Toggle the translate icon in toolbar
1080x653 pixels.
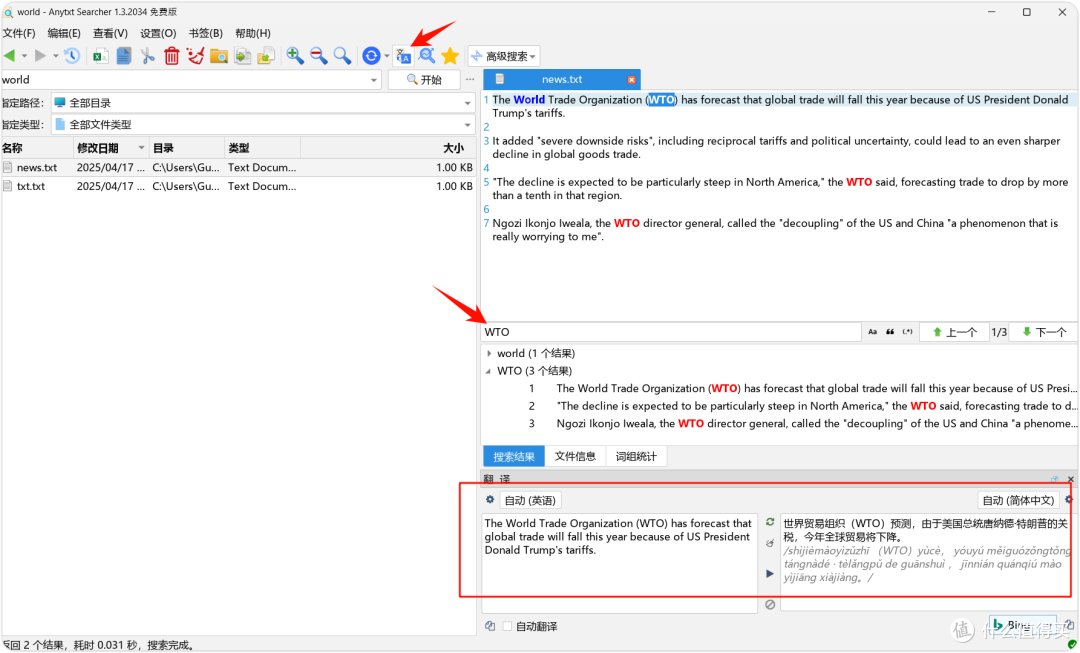[x=404, y=56]
